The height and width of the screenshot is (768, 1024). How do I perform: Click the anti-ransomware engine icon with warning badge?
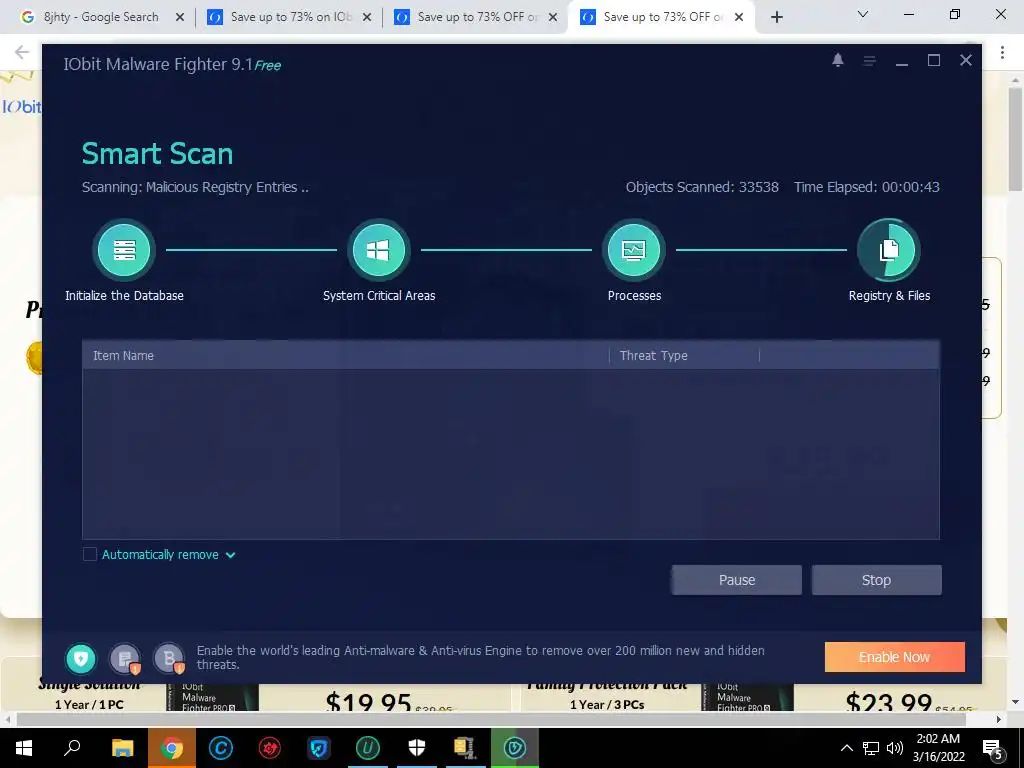pos(125,658)
